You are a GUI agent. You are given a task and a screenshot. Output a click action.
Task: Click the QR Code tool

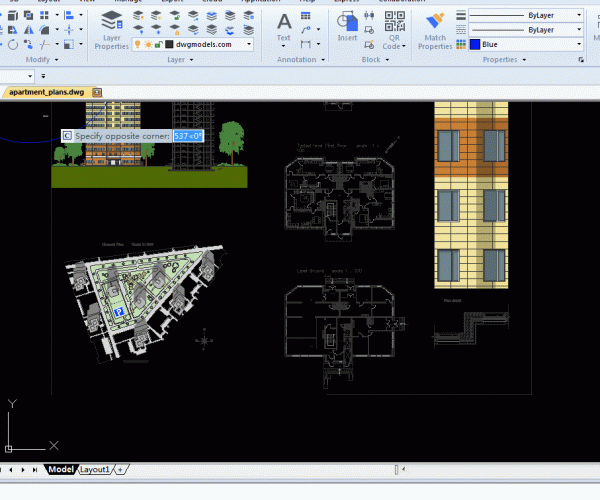pyautogui.click(x=395, y=26)
